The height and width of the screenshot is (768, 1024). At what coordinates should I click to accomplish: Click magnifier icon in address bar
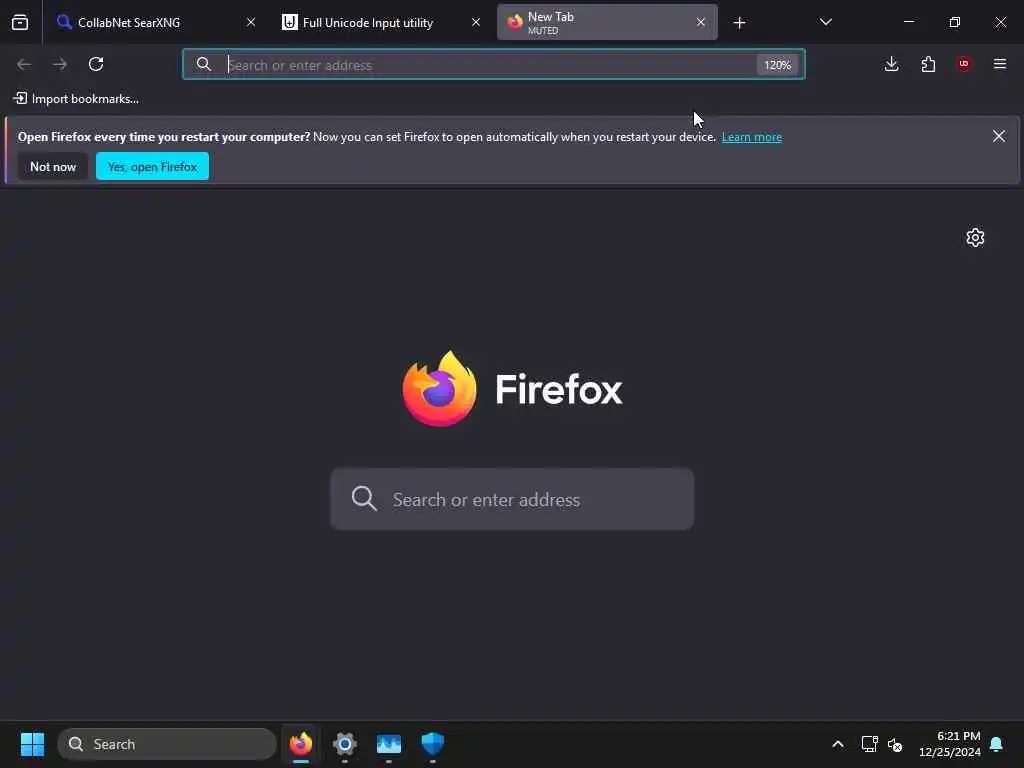click(204, 64)
